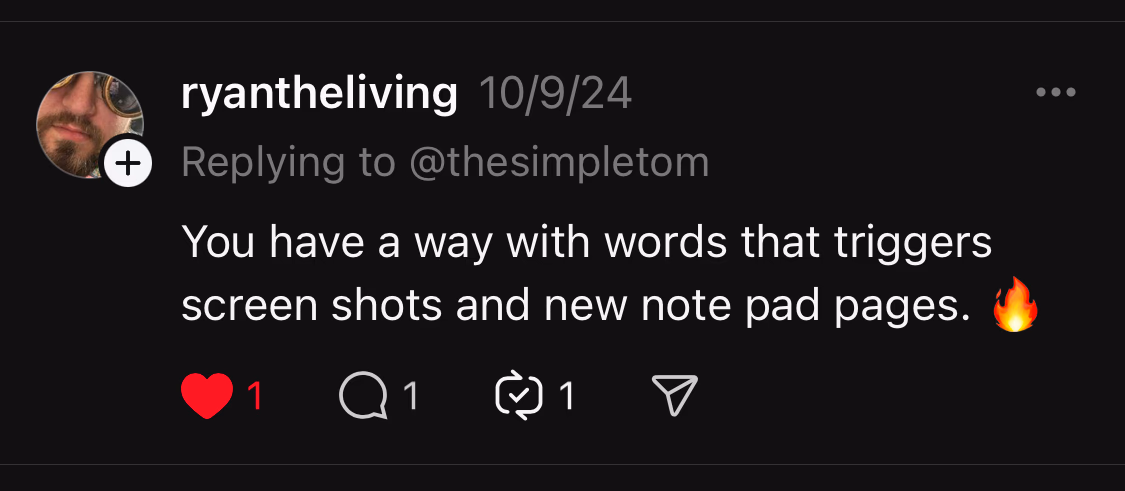Share post with the paper plane icon

673,397
